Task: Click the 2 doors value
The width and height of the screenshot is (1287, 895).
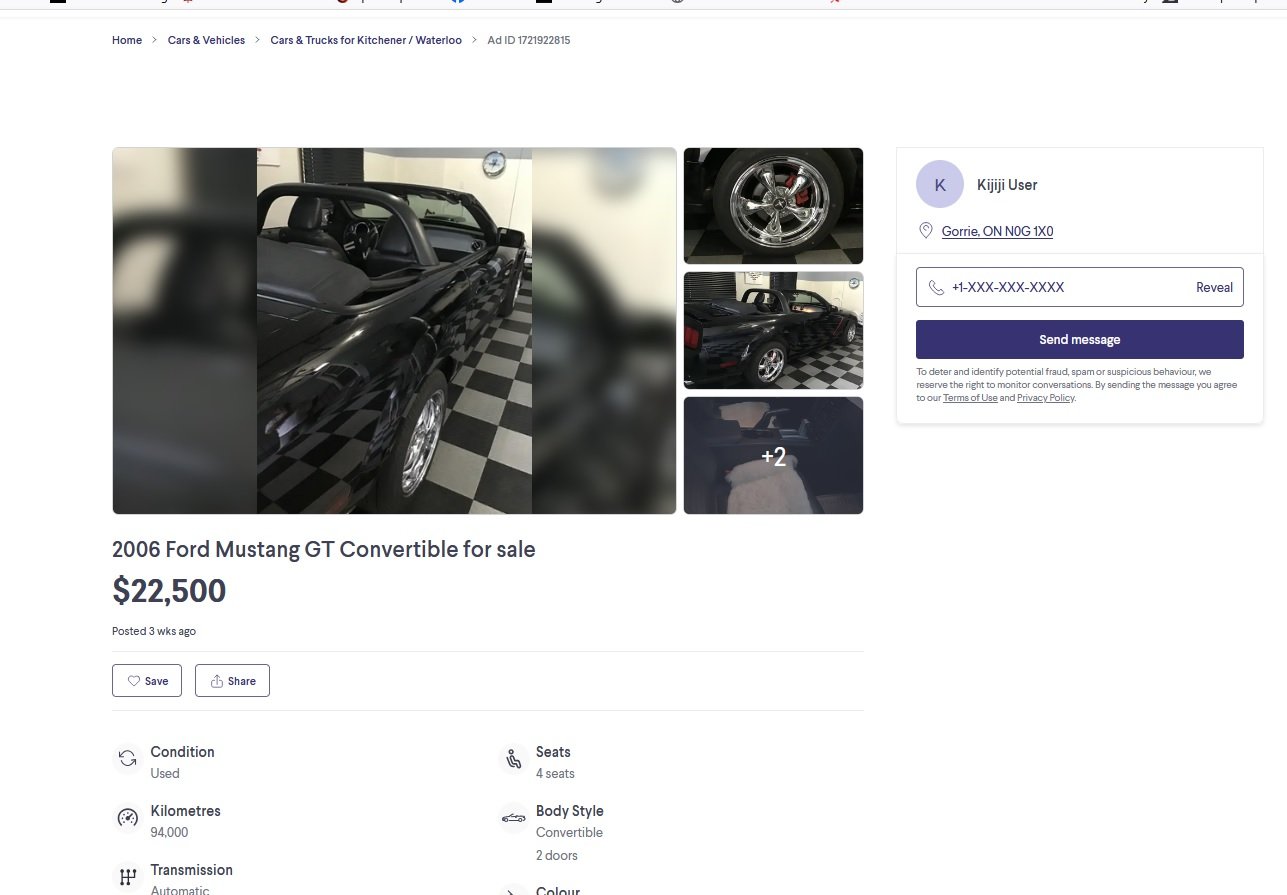Action: [557, 855]
